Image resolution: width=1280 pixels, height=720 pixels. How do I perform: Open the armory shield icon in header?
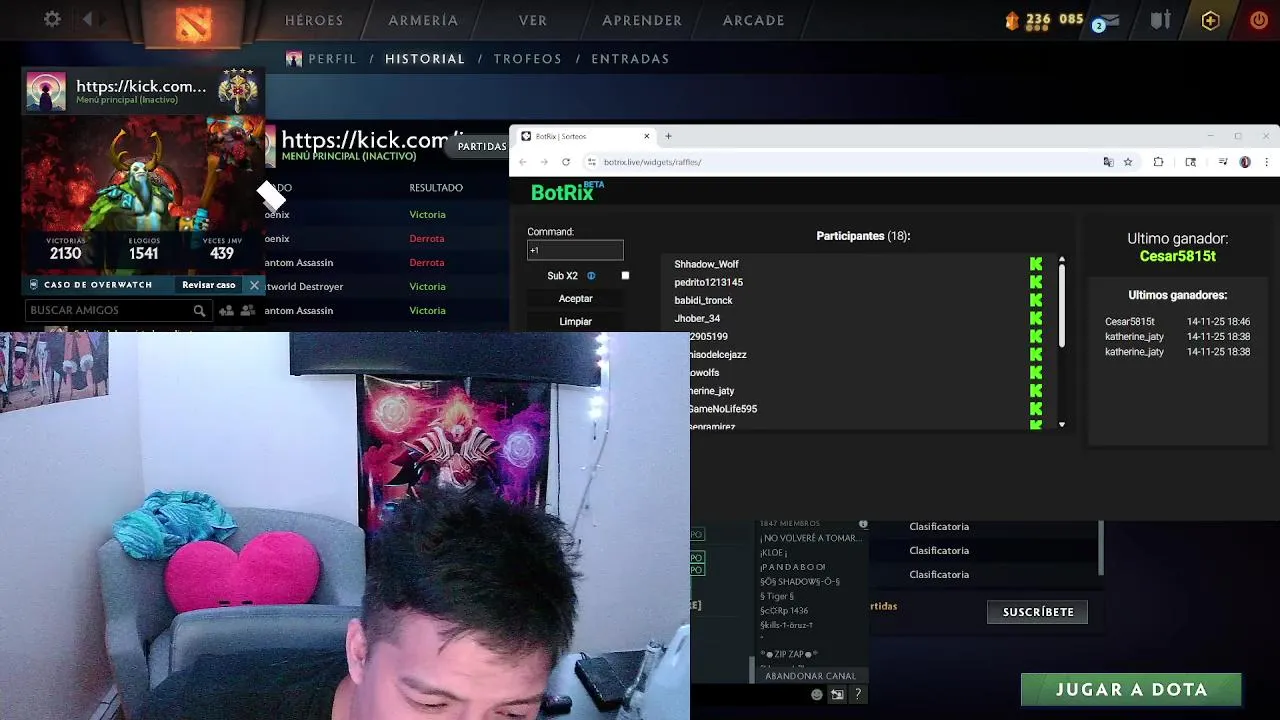[1161, 20]
